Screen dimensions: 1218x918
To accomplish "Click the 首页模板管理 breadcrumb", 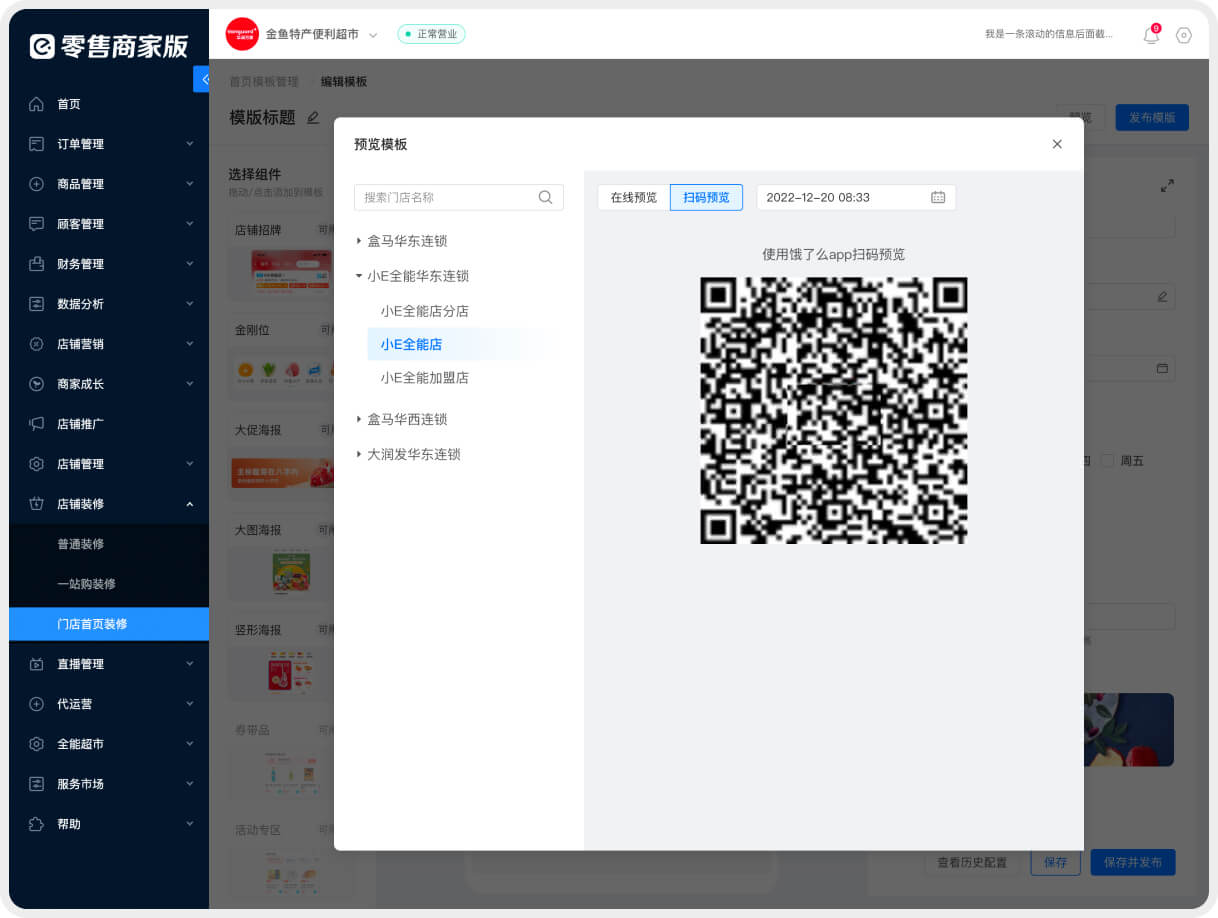I will 264,82.
